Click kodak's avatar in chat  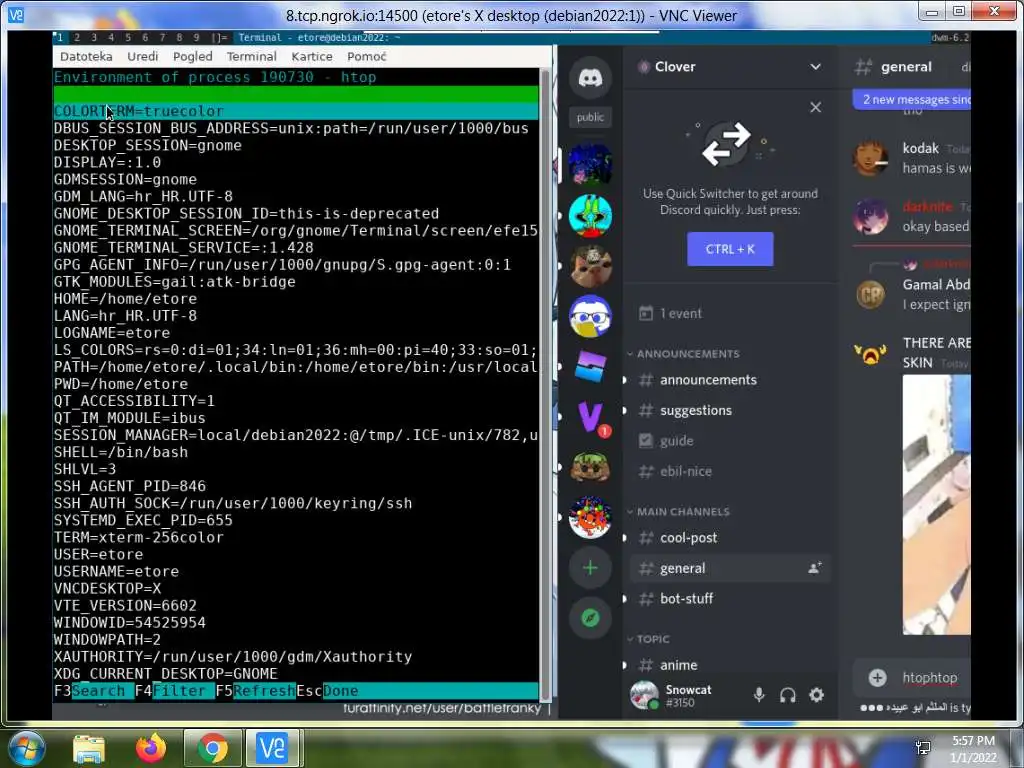tap(871, 157)
